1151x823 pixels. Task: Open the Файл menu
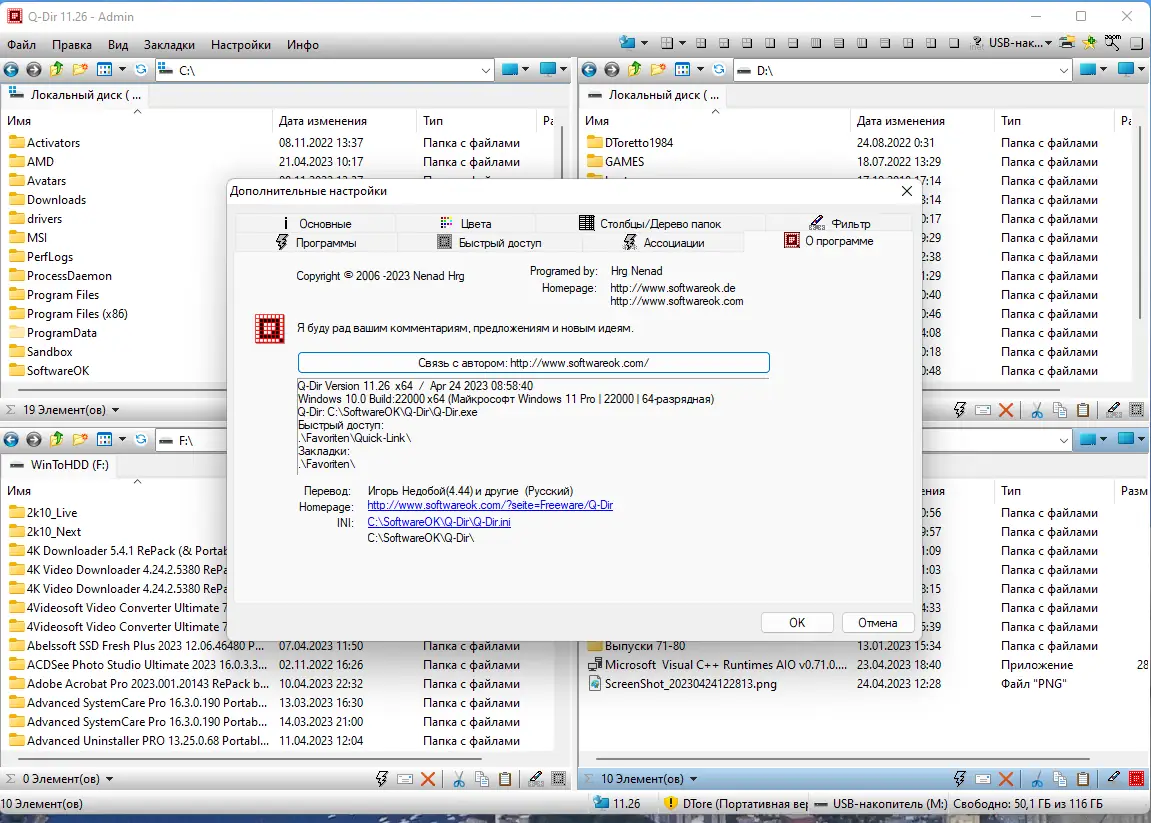[x=21, y=45]
